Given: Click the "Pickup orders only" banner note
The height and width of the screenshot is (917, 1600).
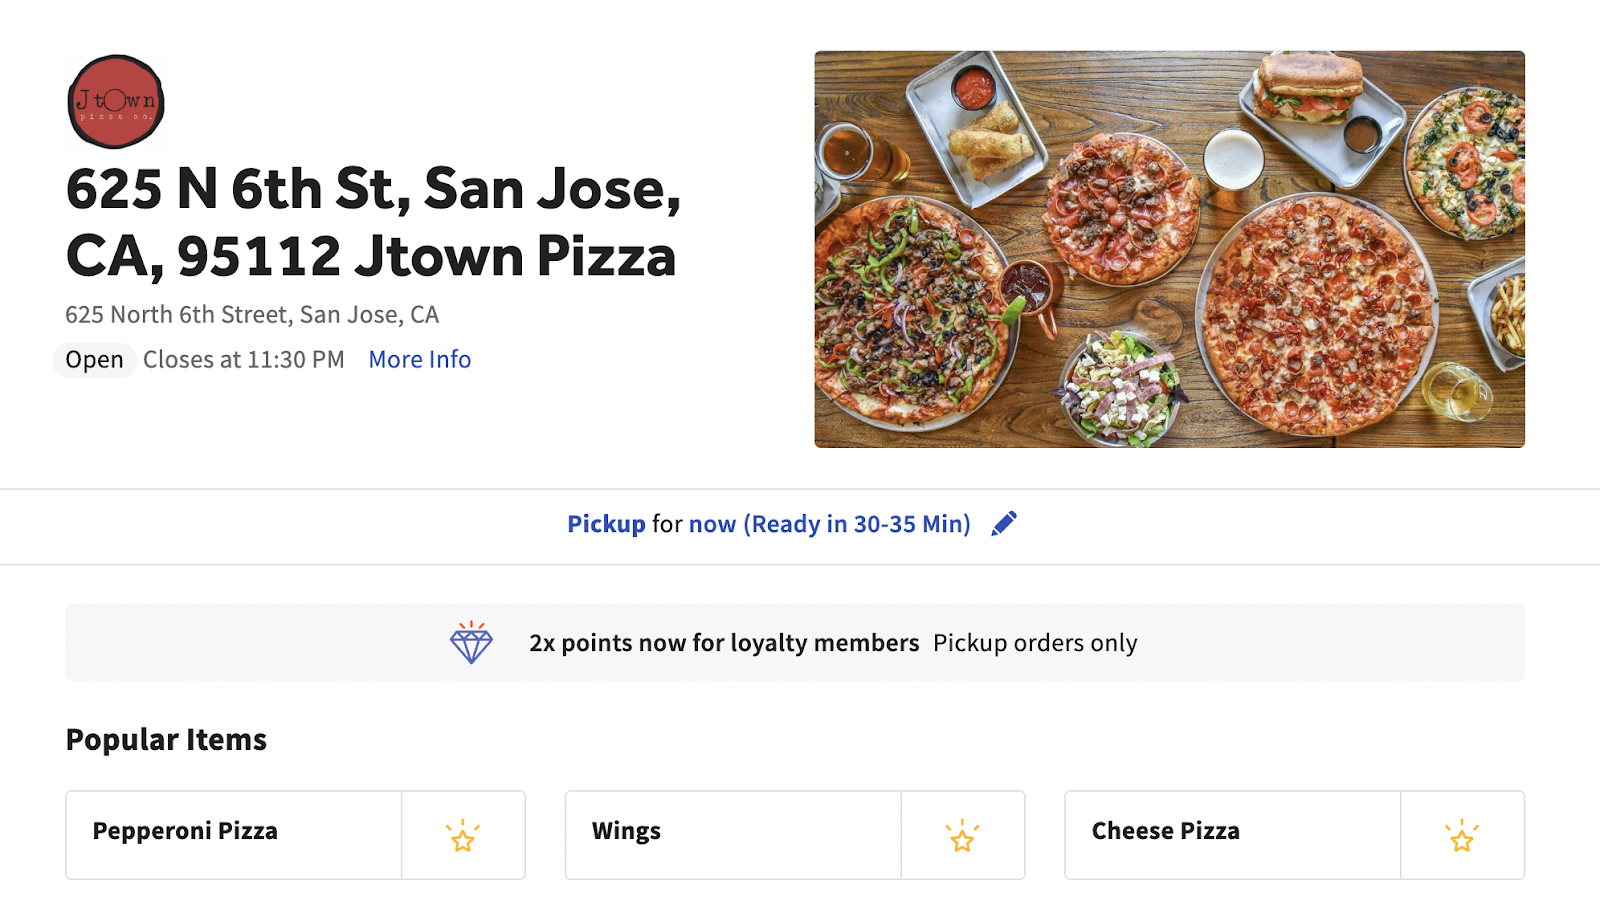Looking at the screenshot, I should [1035, 643].
